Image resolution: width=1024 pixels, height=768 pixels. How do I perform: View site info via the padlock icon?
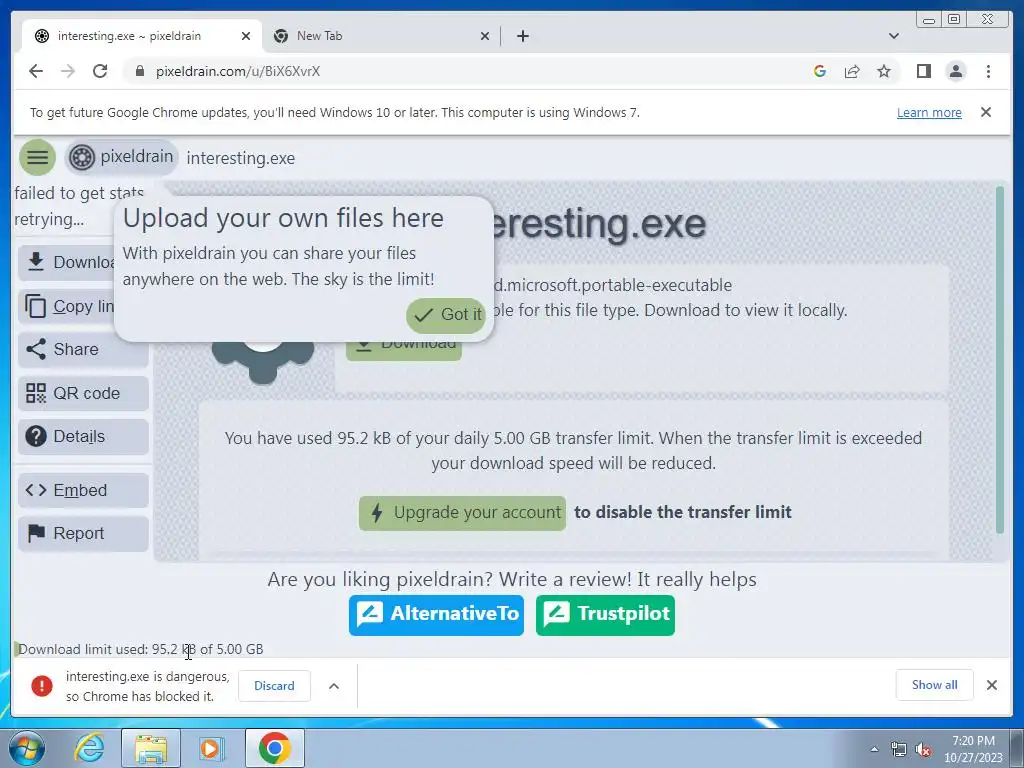(x=139, y=71)
